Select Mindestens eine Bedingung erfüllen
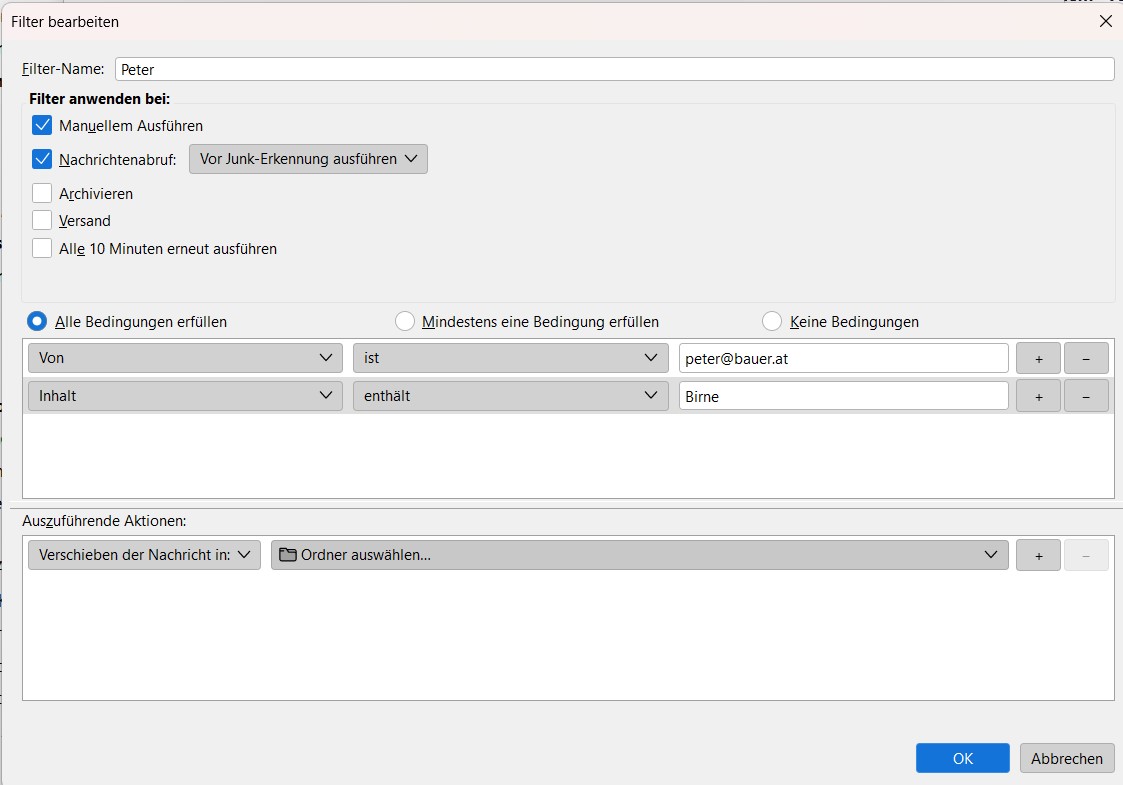This screenshot has height=785, width=1123. pos(405,322)
